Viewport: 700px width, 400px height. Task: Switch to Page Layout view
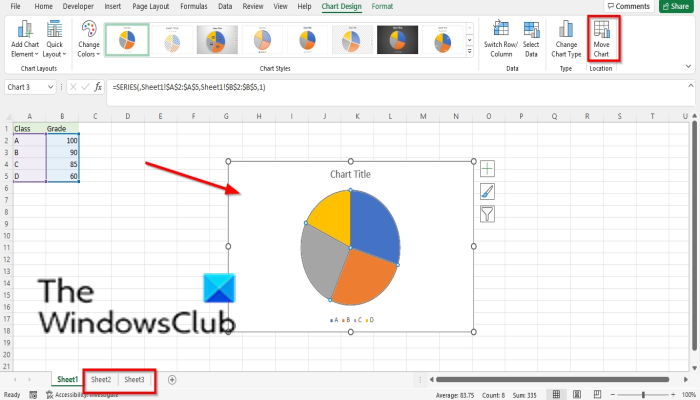[577, 395]
